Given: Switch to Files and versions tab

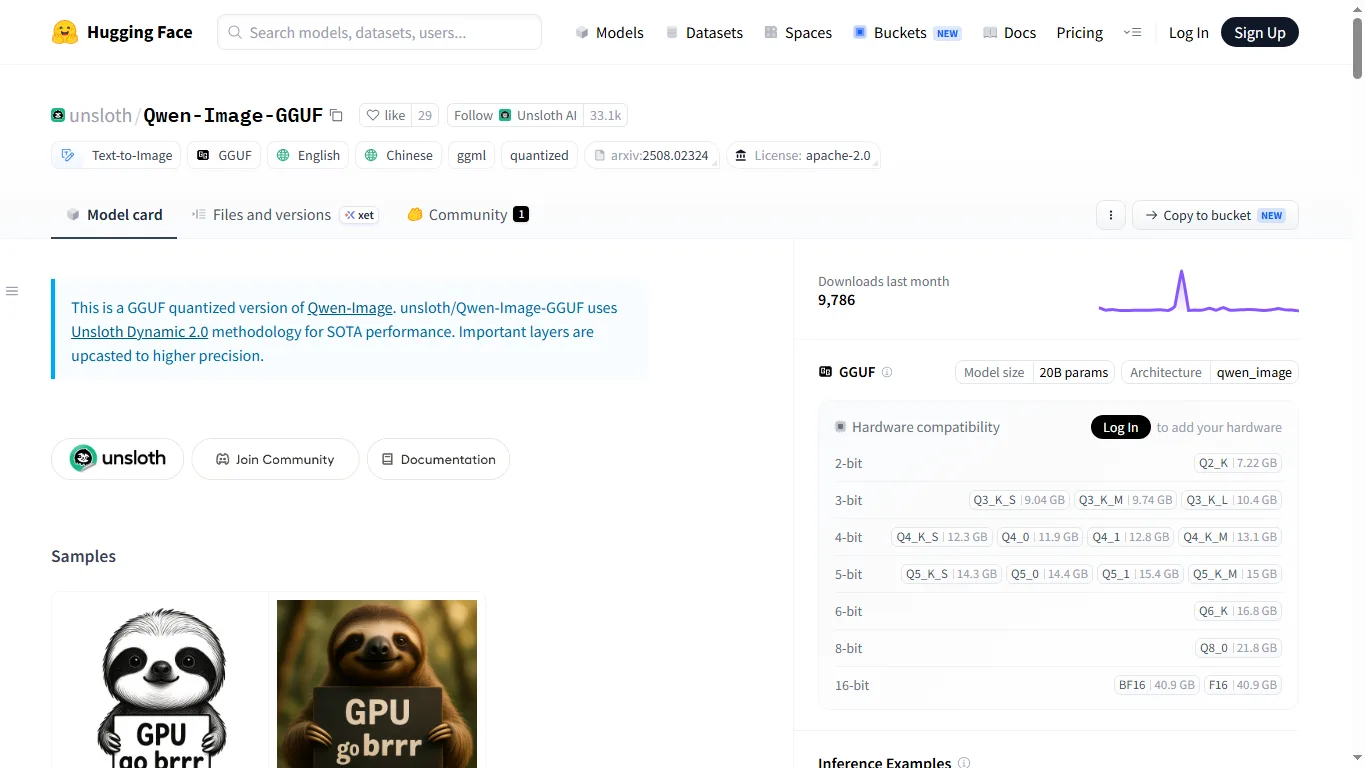Looking at the screenshot, I should [x=285, y=215].
